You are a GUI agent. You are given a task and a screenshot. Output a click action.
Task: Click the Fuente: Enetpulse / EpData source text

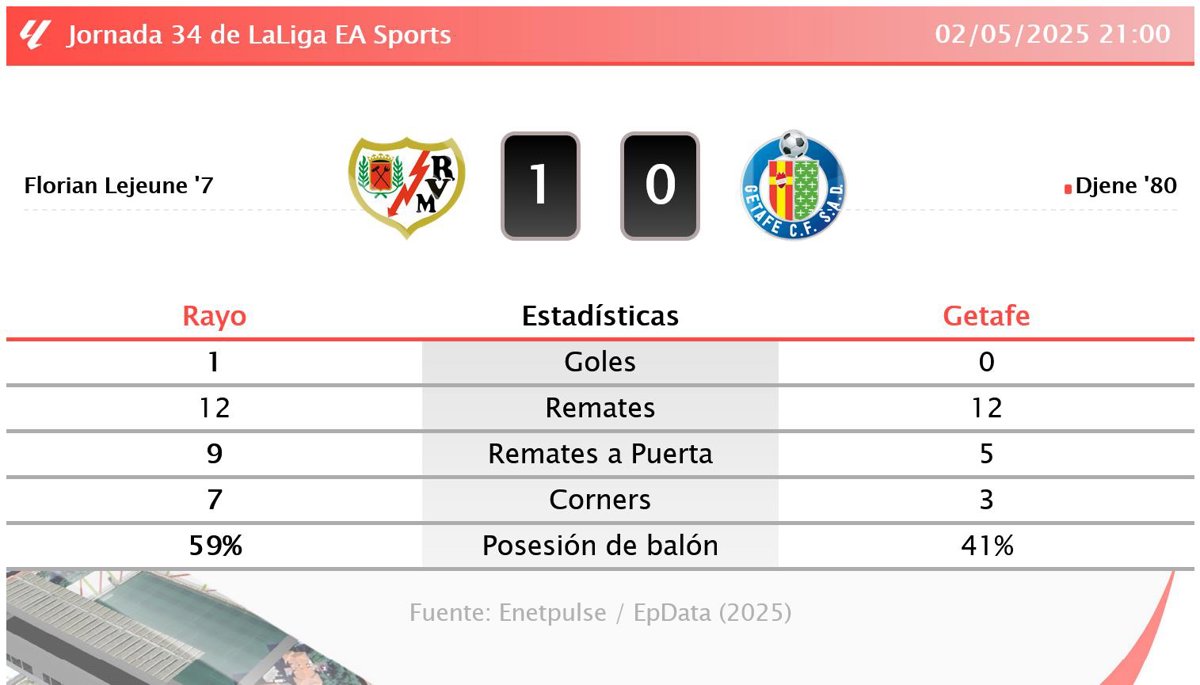pyautogui.click(x=600, y=613)
